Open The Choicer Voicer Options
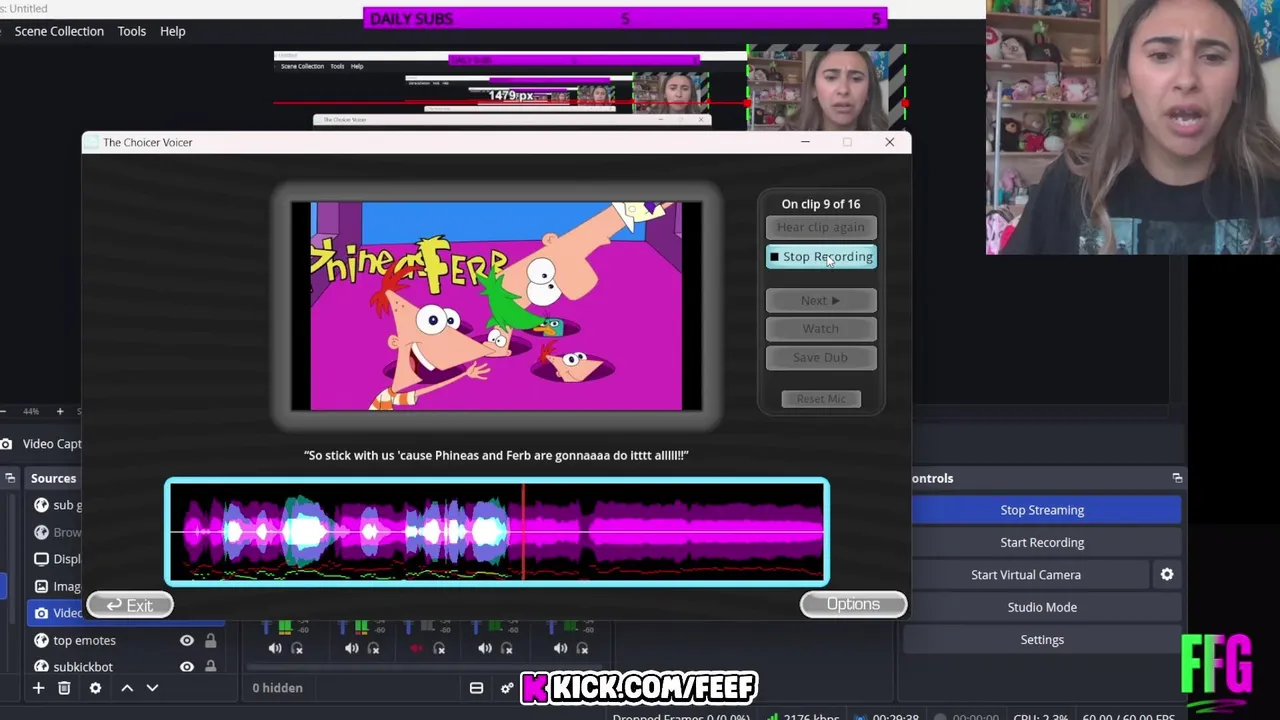Image resolution: width=1280 pixels, height=720 pixels. coord(853,604)
